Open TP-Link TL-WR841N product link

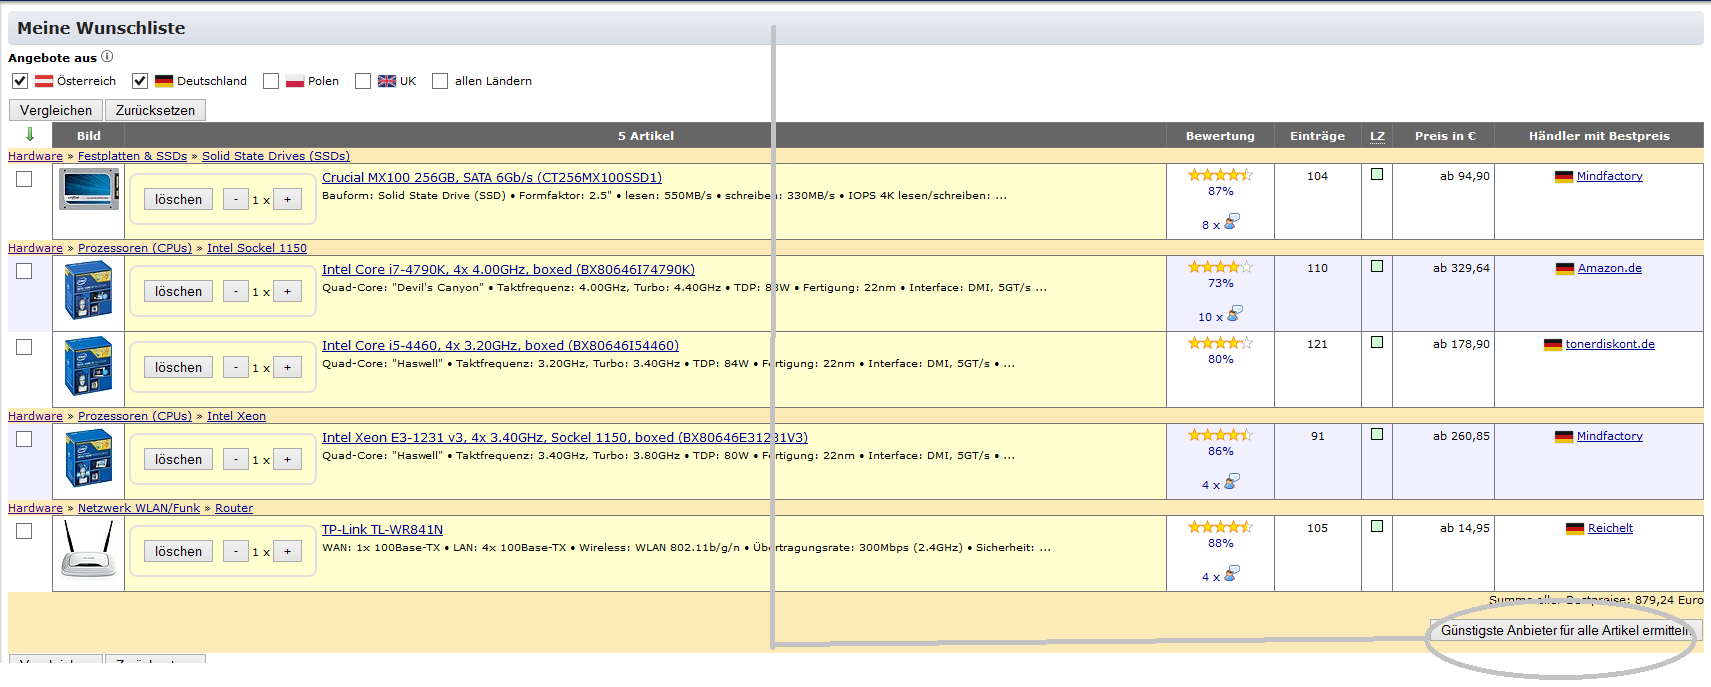382,529
